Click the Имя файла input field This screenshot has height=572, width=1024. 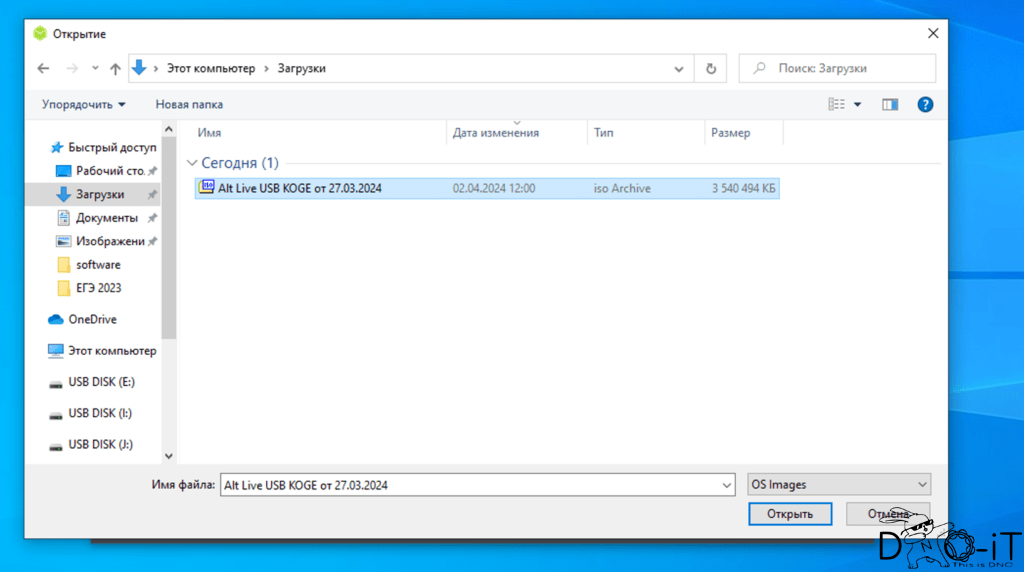470,485
